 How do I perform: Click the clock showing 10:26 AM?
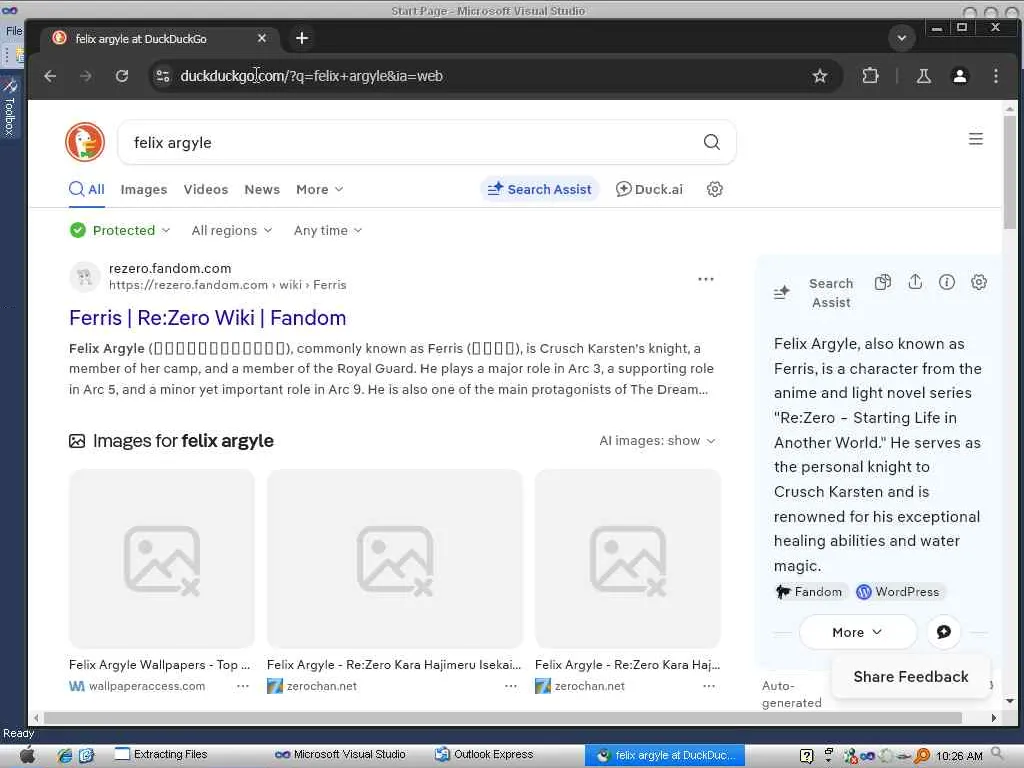[959, 756]
